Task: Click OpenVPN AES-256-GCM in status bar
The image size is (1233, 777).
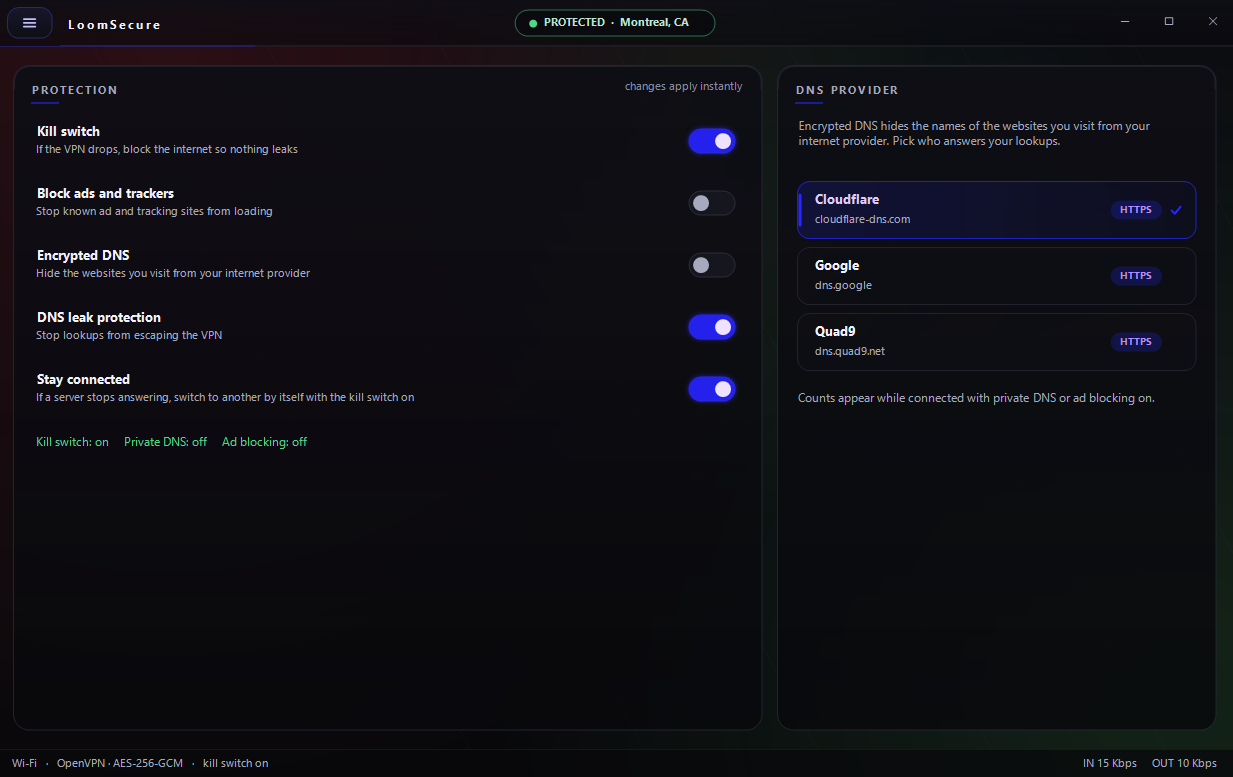Action: coord(120,763)
